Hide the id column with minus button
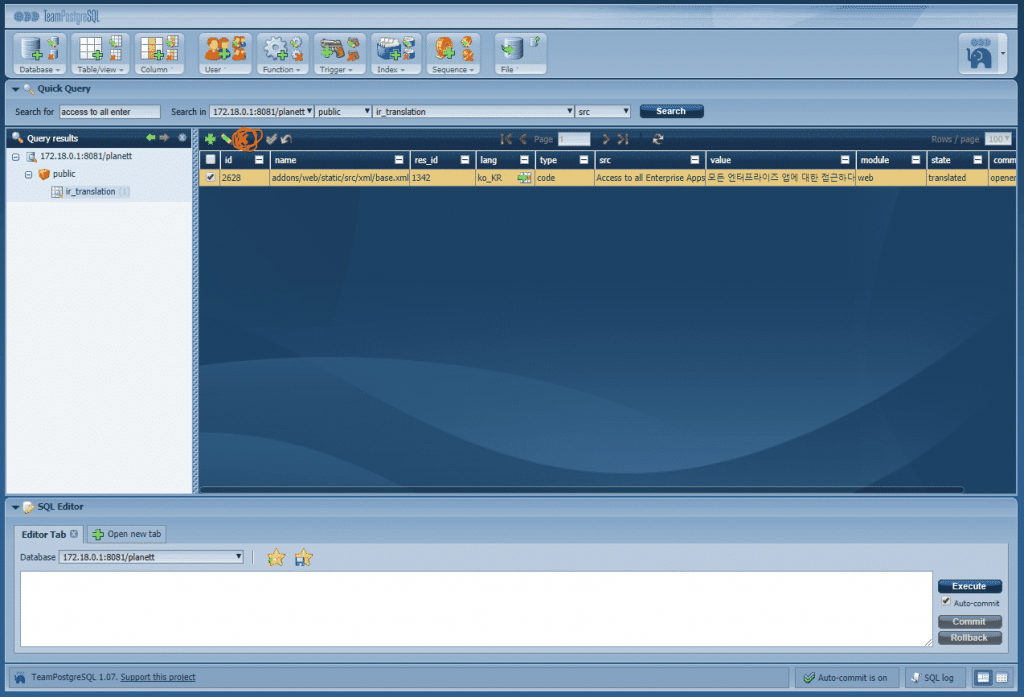This screenshot has width=1024, height=697. click(259, 159)
